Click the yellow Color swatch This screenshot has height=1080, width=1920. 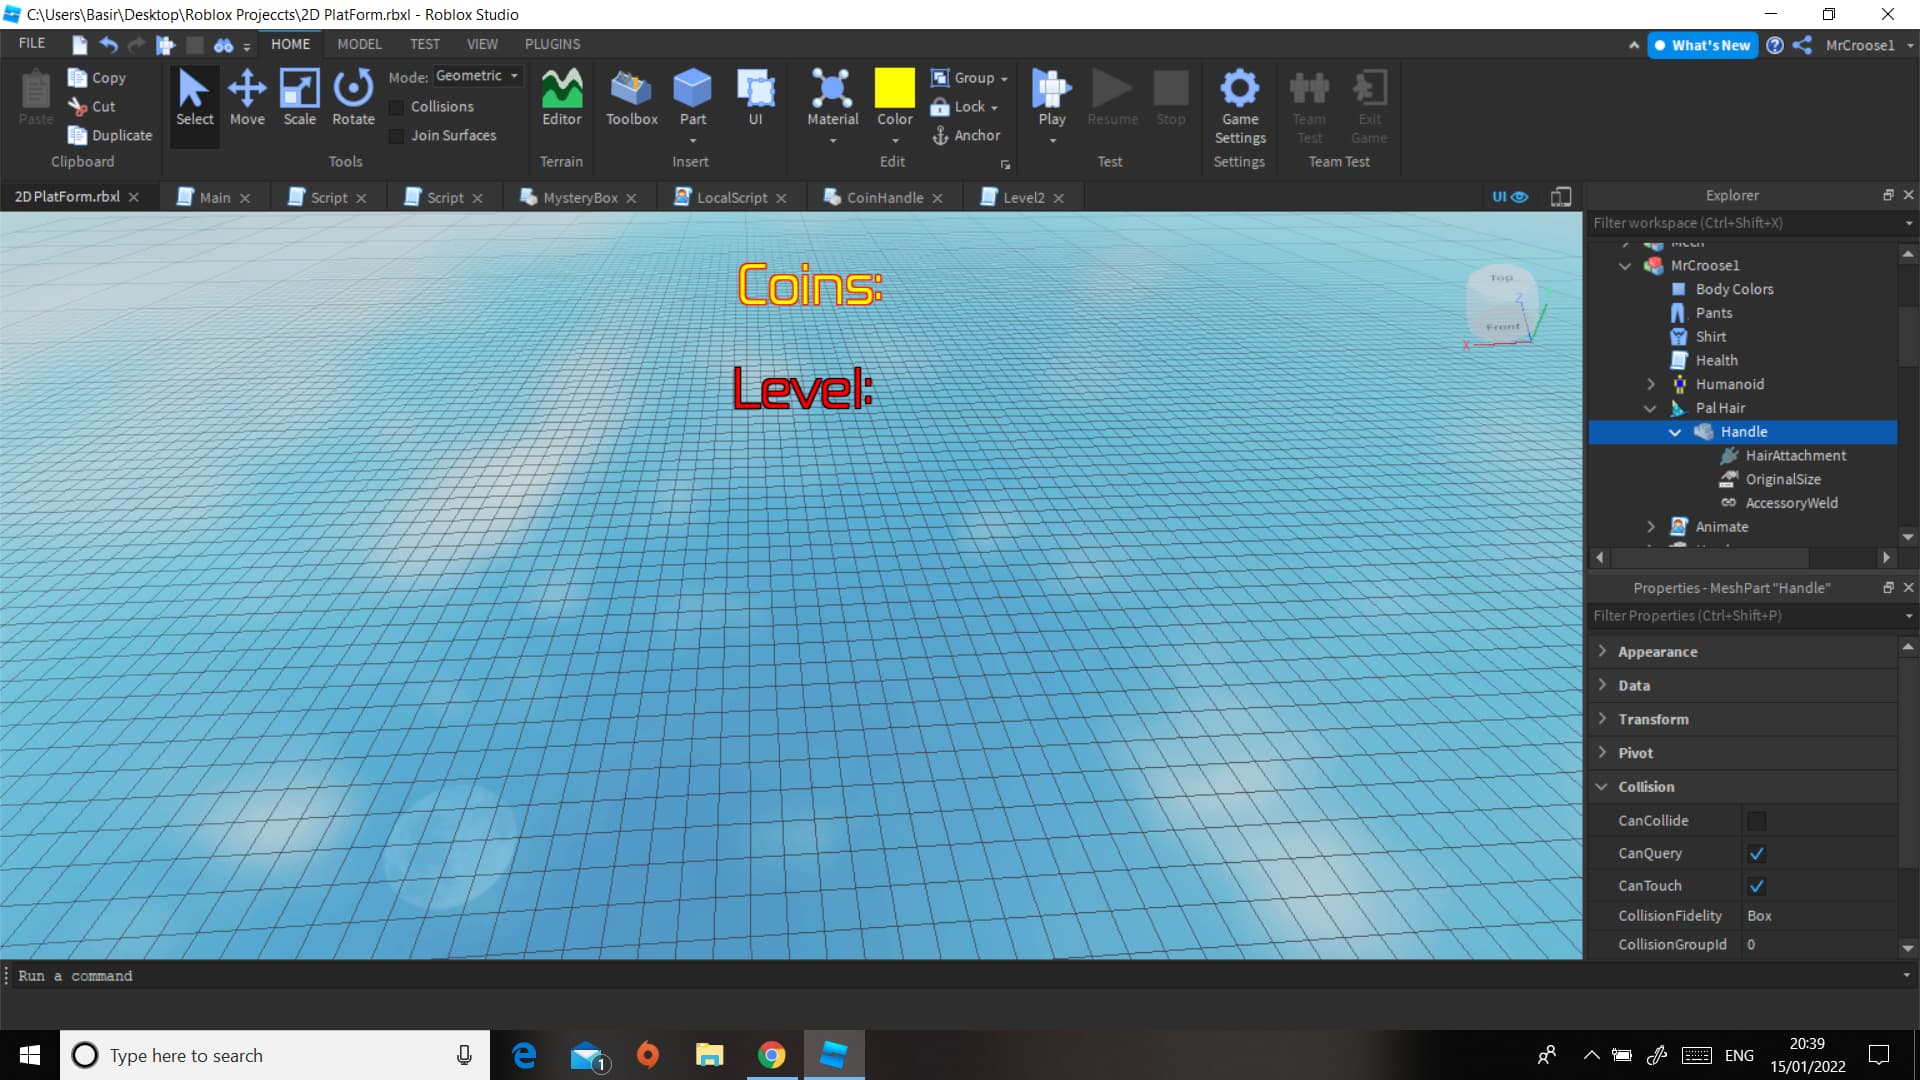[894, 88]
